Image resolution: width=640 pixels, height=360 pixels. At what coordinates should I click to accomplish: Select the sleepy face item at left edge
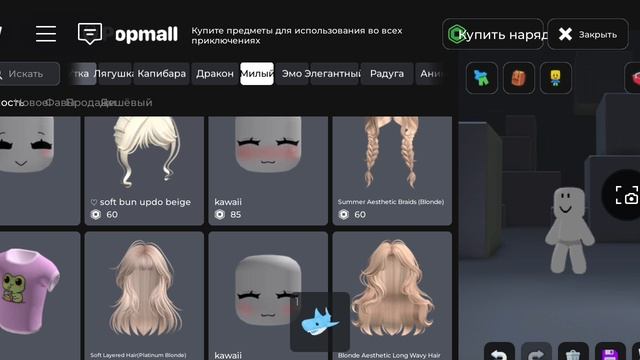[x=40, y=171]
